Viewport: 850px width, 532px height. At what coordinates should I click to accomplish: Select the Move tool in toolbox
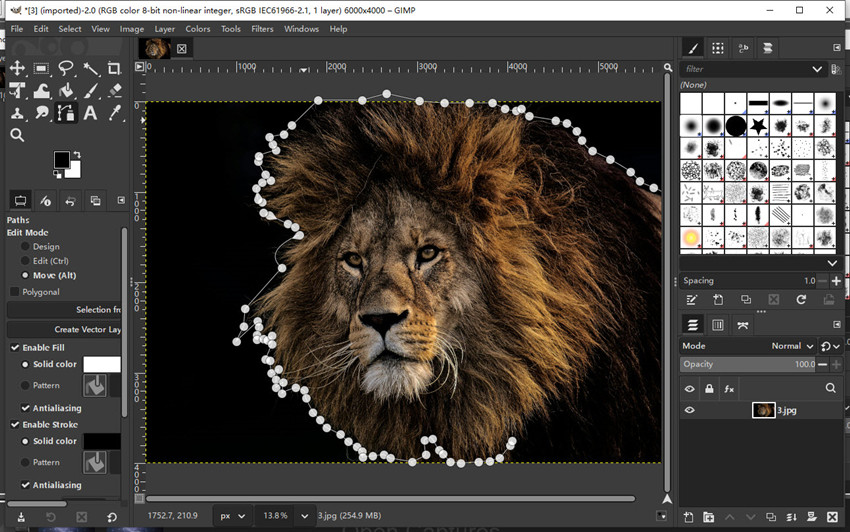coord(17,68)
